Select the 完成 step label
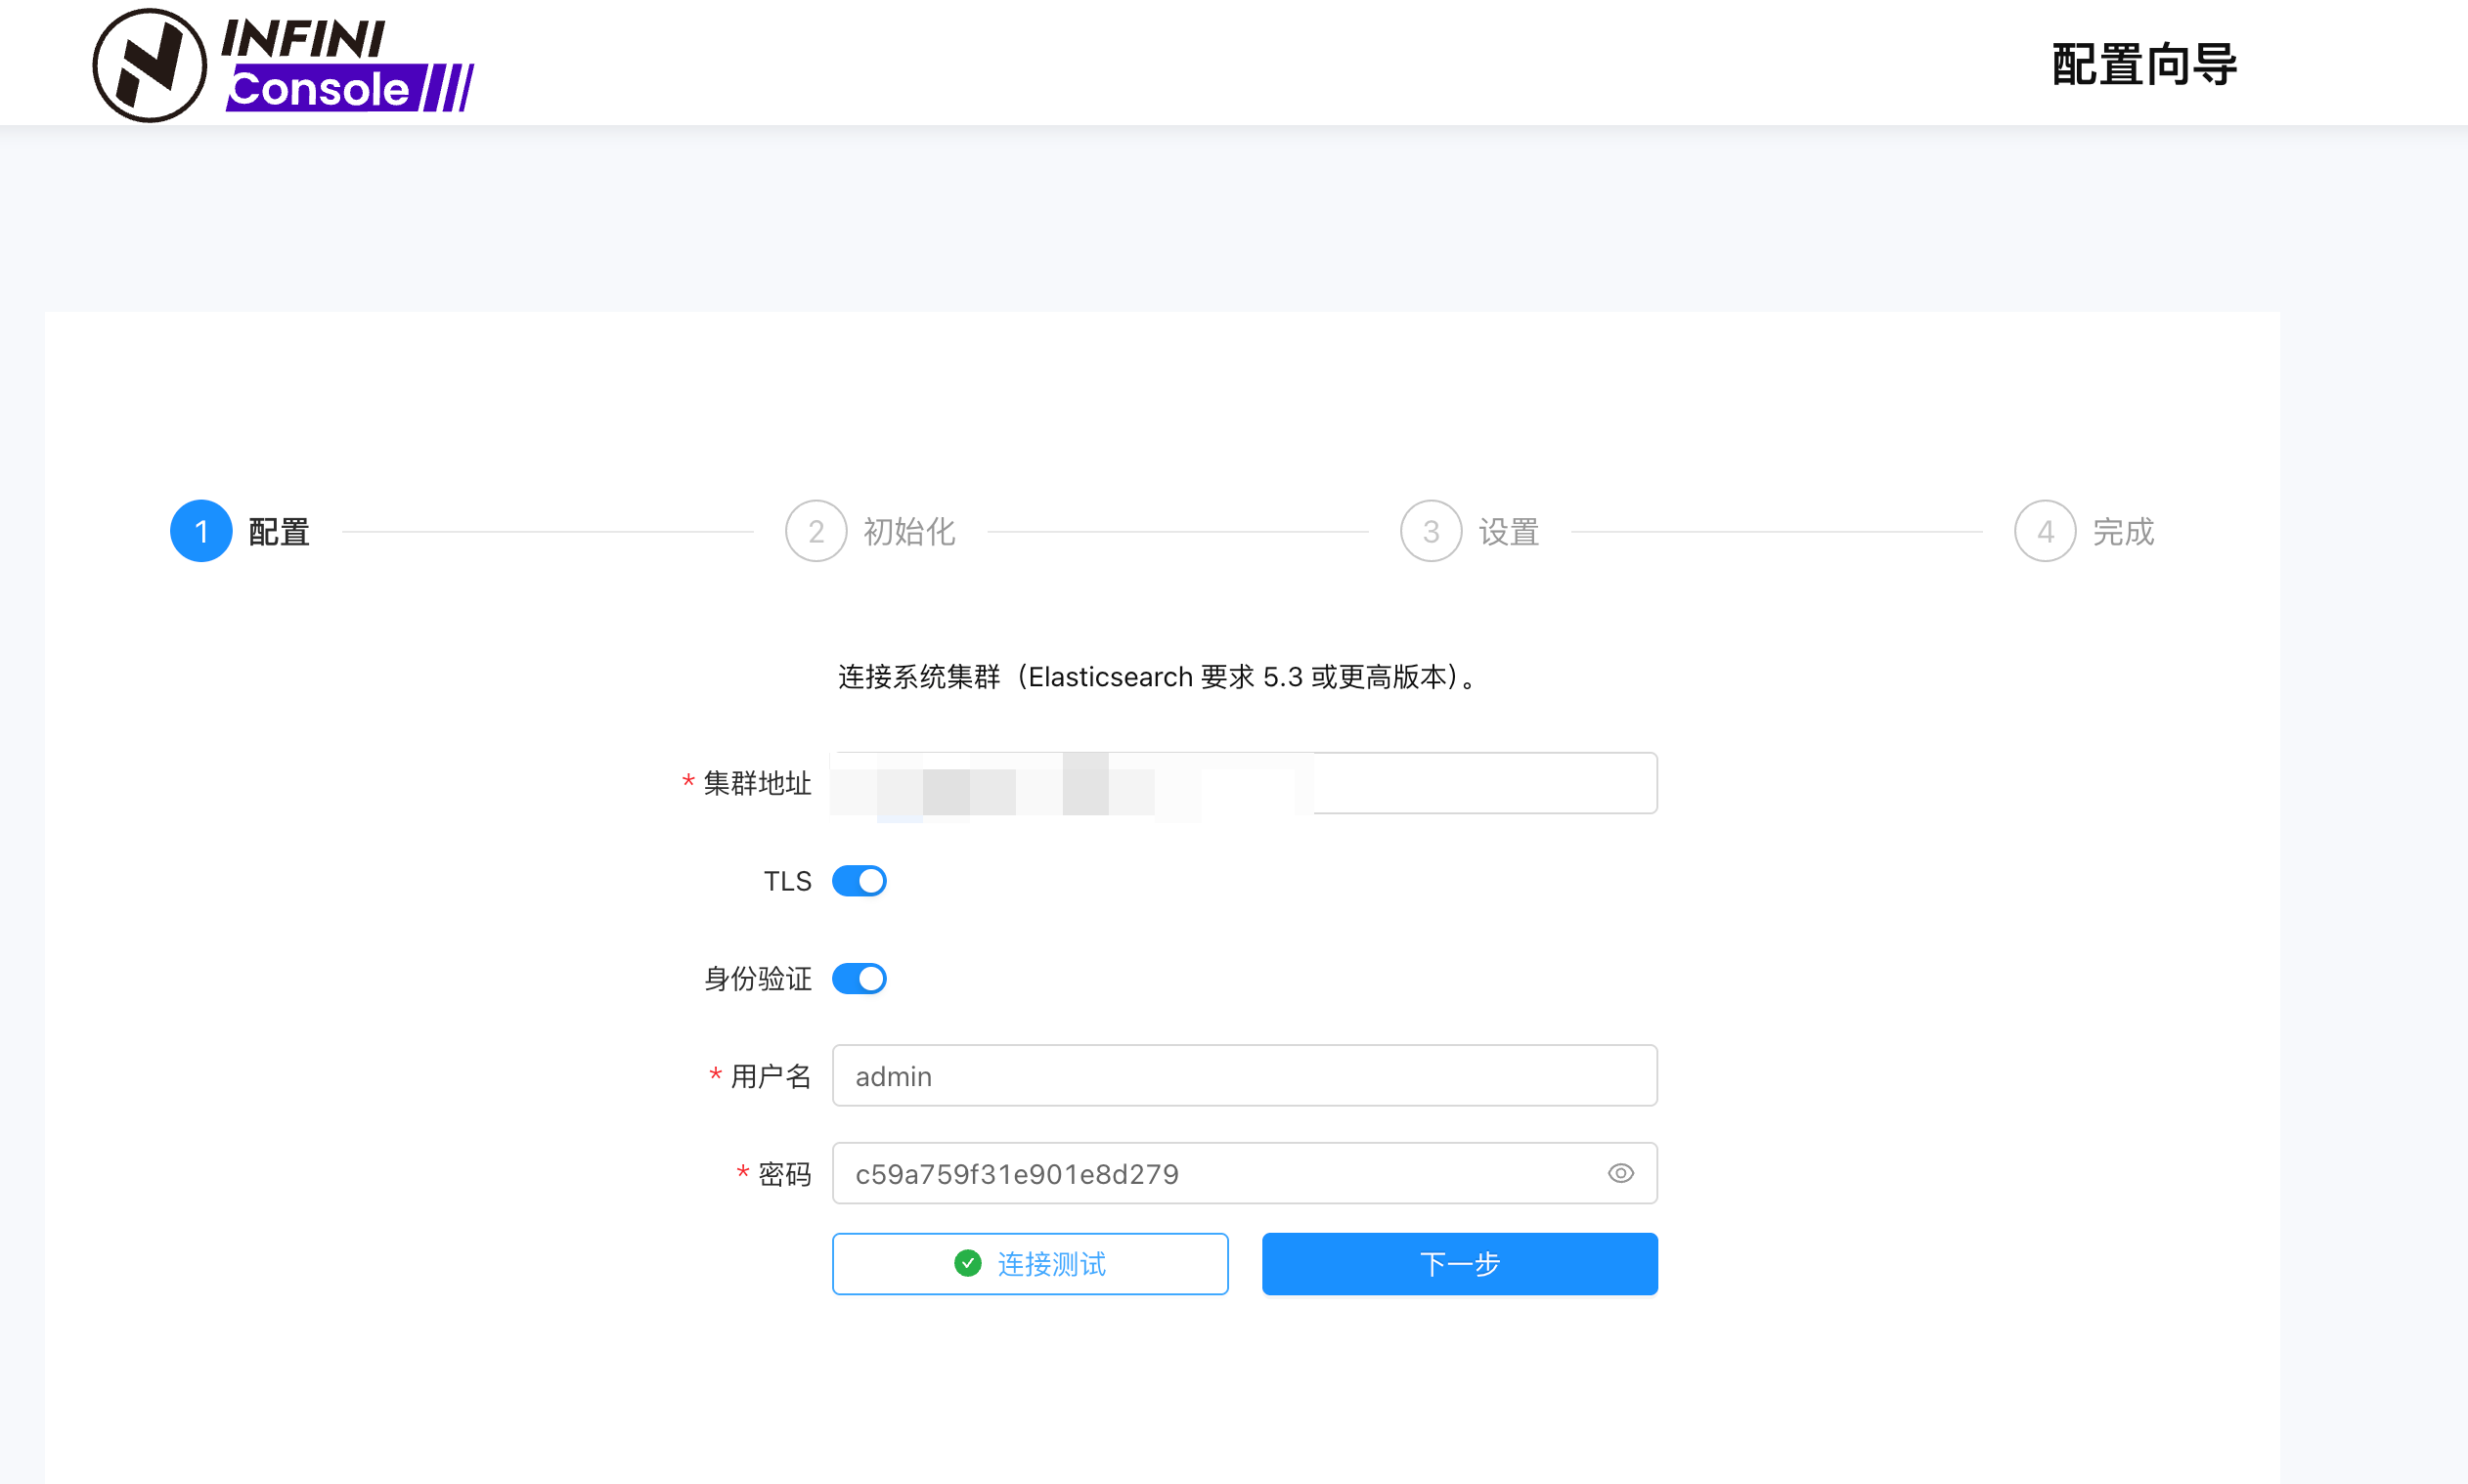The image size is (2468, 1484). (x=2123, y=532)
